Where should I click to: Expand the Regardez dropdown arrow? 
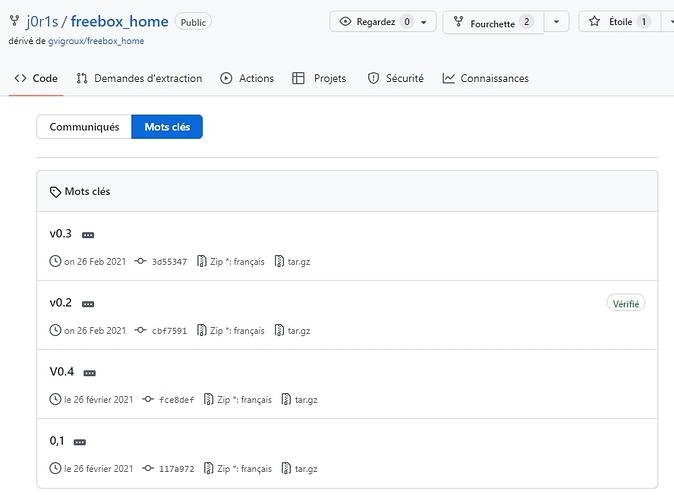point(424,22)
